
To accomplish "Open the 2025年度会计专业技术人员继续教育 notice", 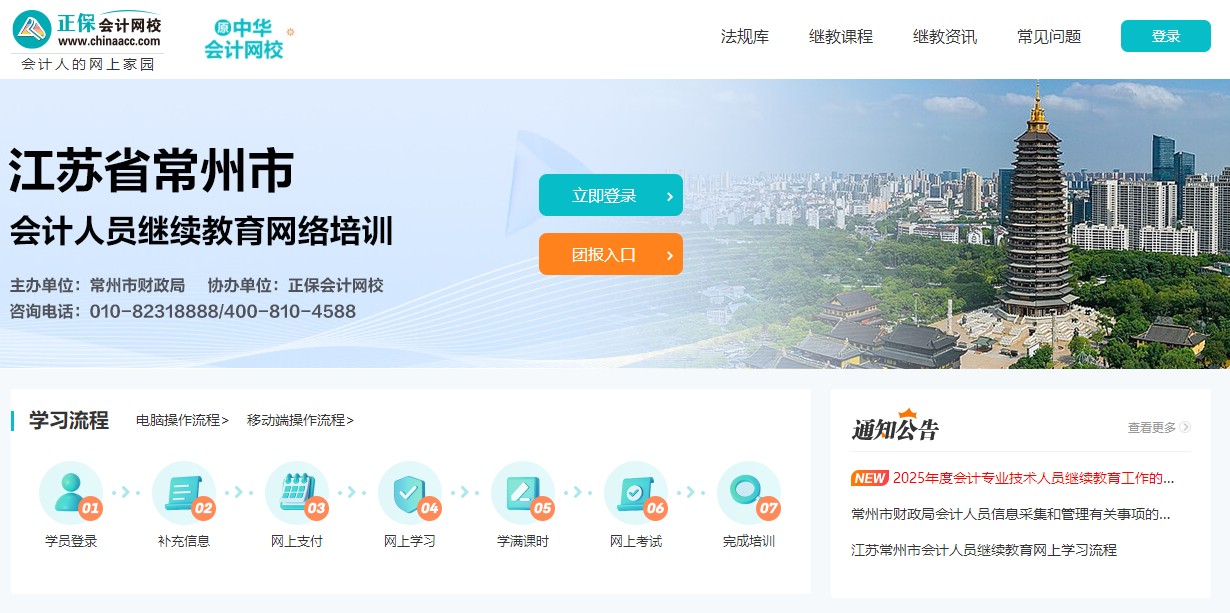I will 1033,478.
